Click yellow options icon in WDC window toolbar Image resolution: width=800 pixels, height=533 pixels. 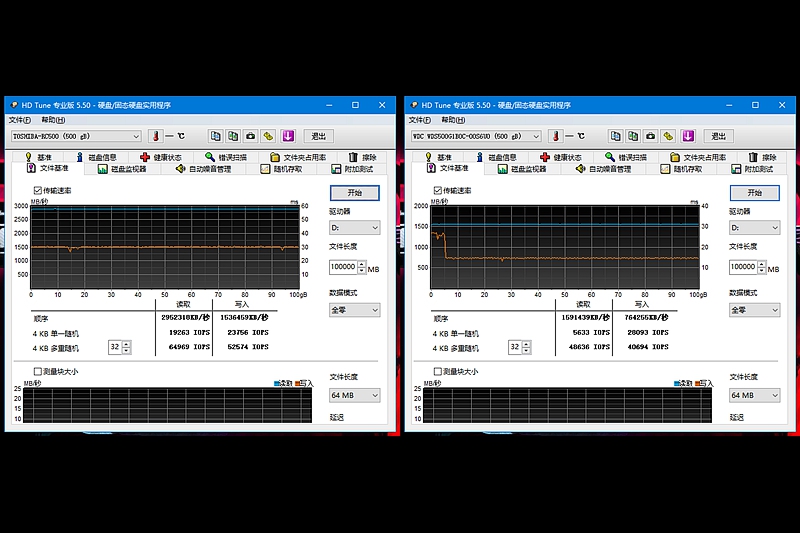pos(668,136)
